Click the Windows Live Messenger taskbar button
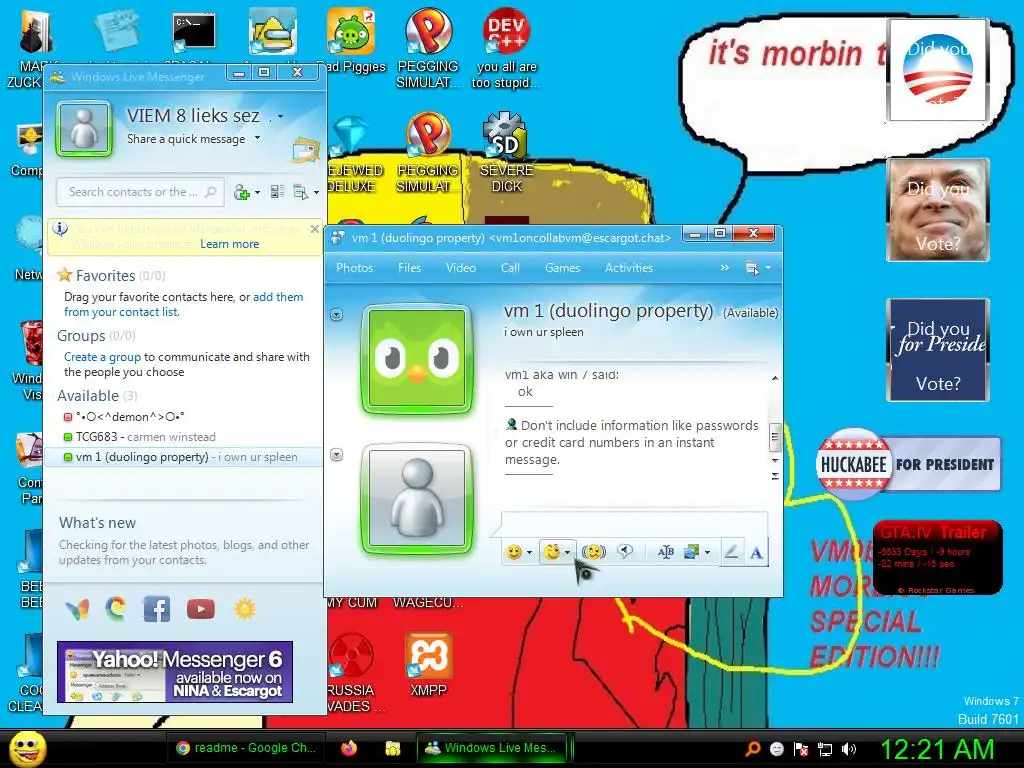This screenshot has width=1024, height=768. tap(493, 748)
